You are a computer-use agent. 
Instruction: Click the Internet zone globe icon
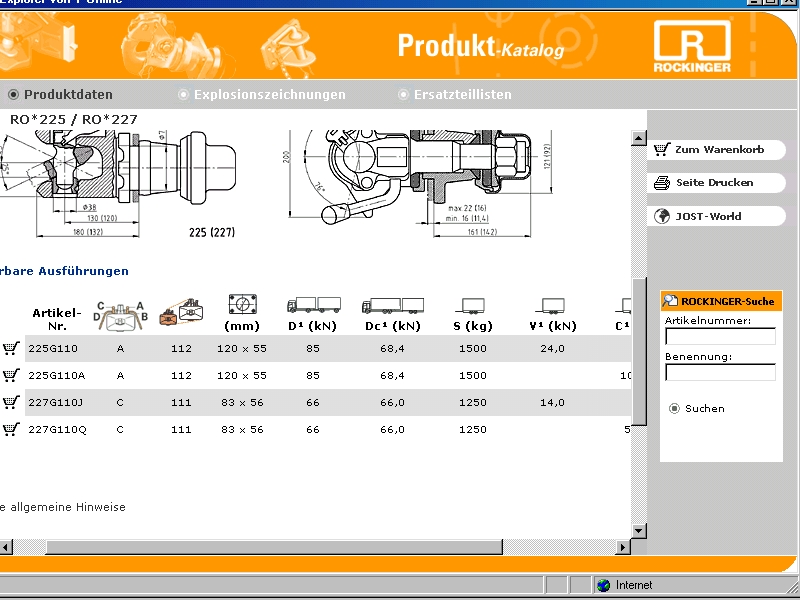[603, 585]
